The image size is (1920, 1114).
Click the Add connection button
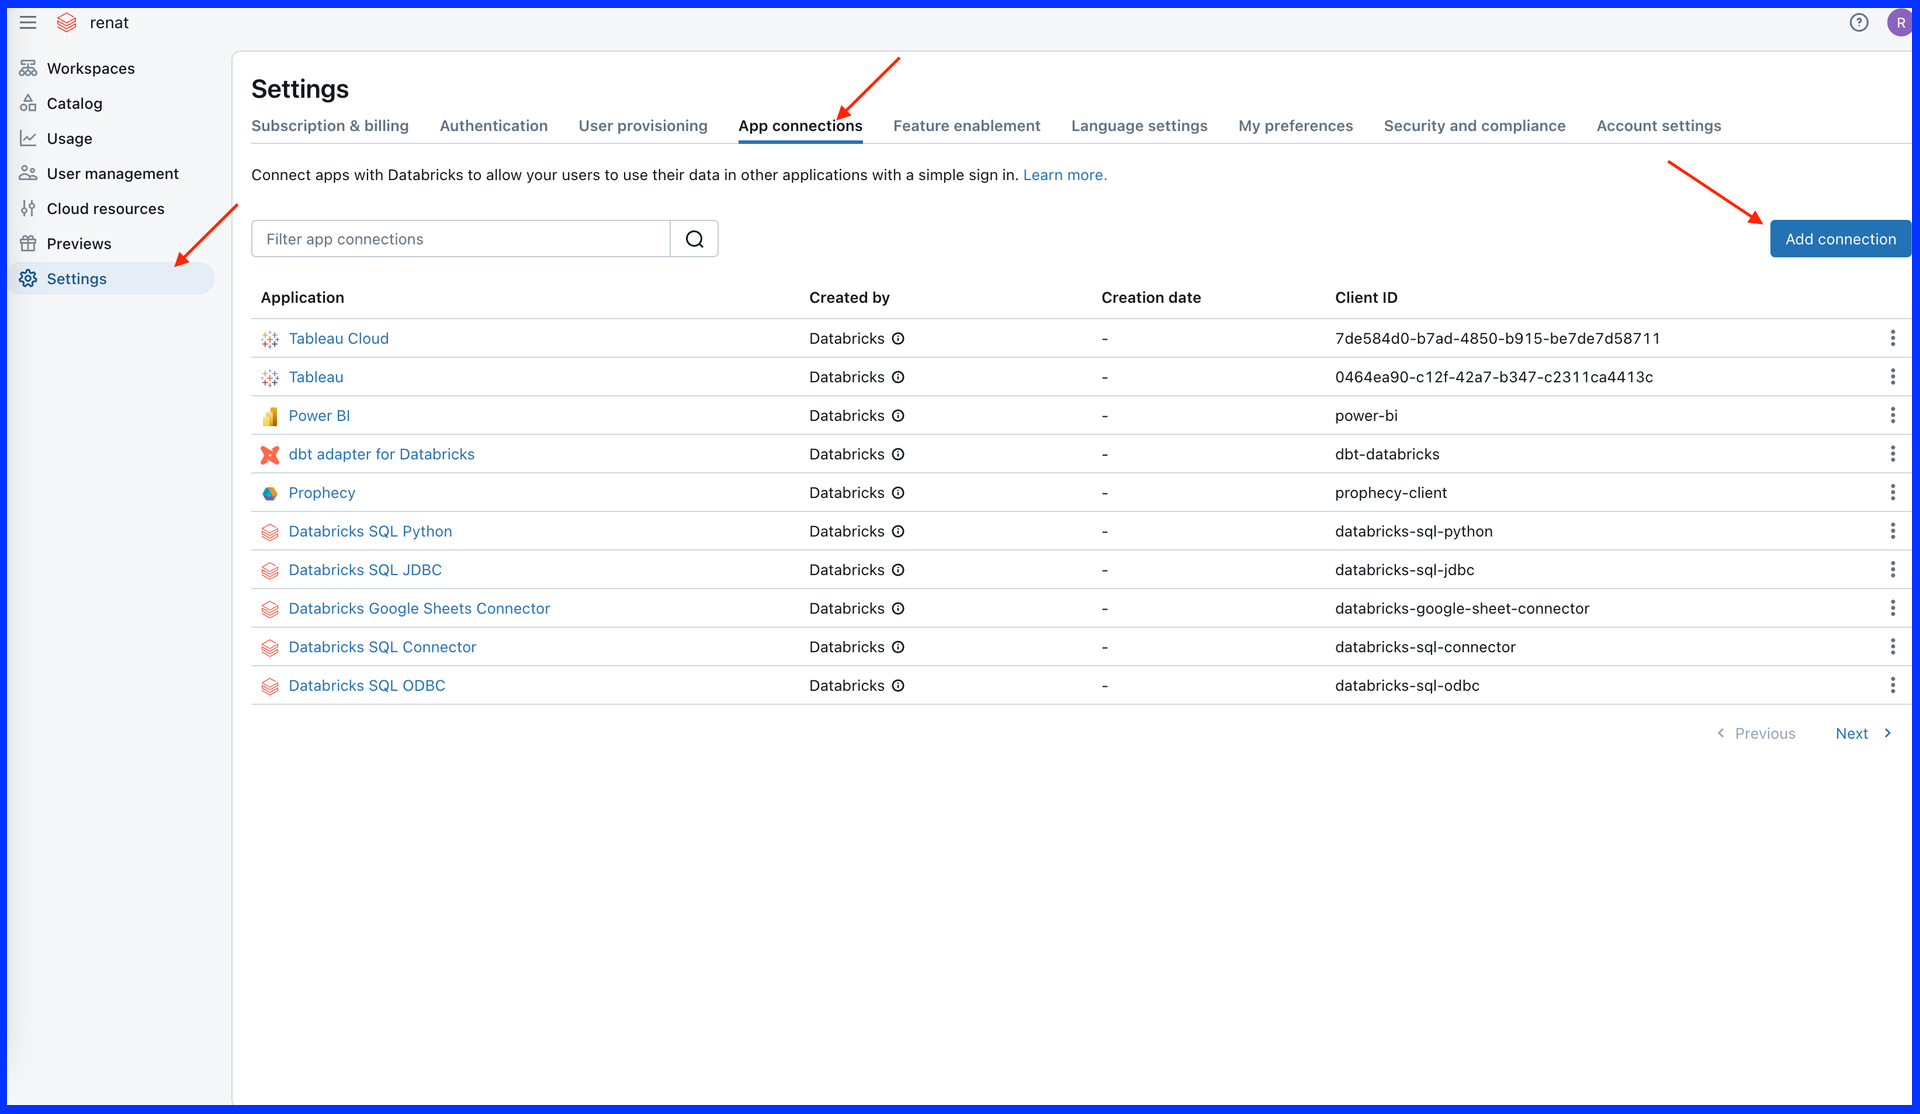(1840, 238)
